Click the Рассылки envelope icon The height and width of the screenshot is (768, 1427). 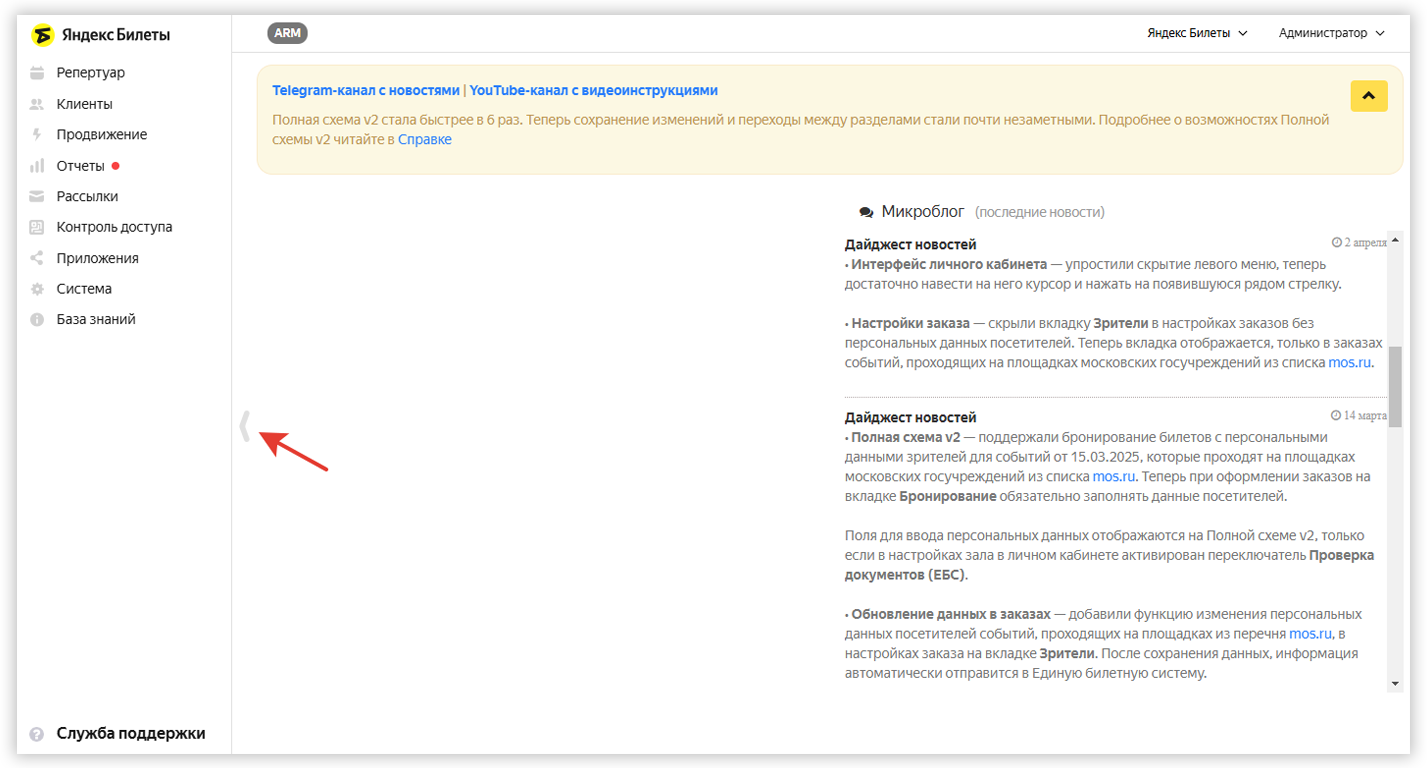click(x=37, y=197)
